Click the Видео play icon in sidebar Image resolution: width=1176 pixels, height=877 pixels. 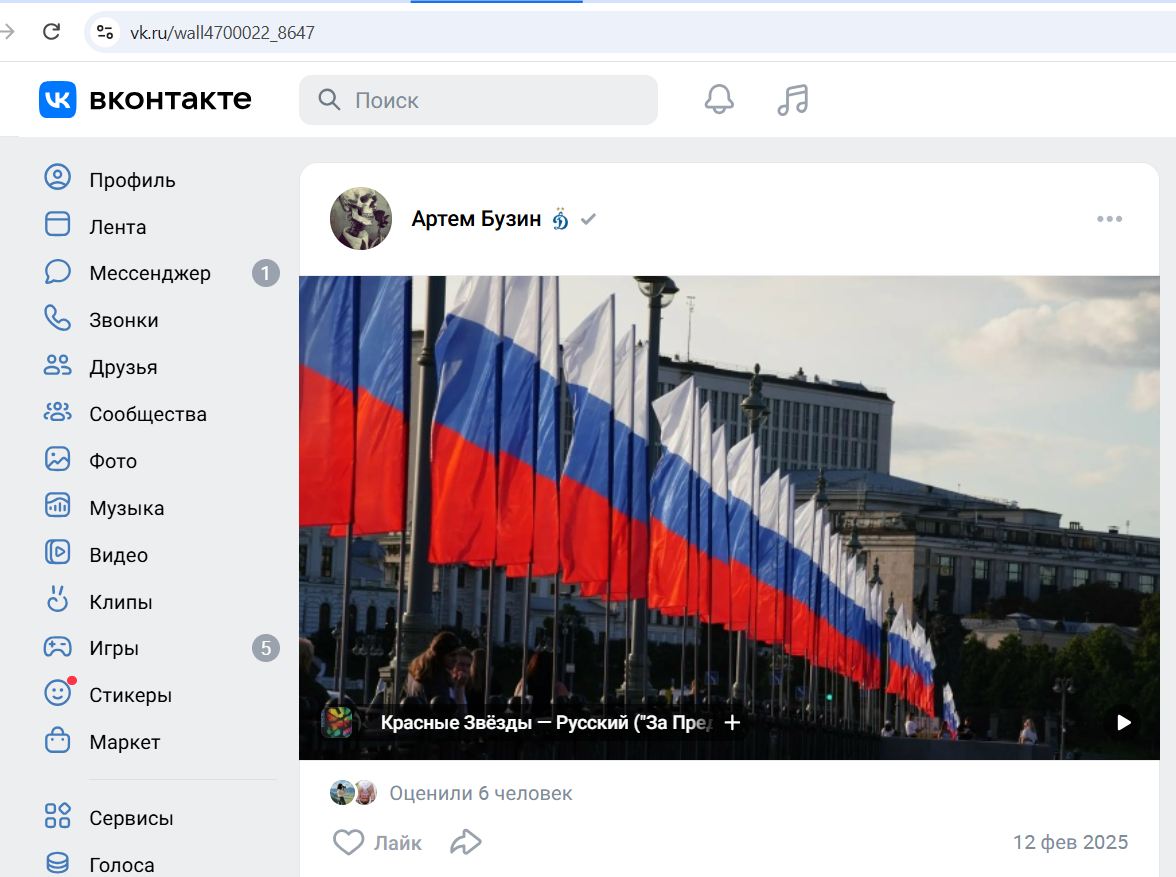(58, 553)
